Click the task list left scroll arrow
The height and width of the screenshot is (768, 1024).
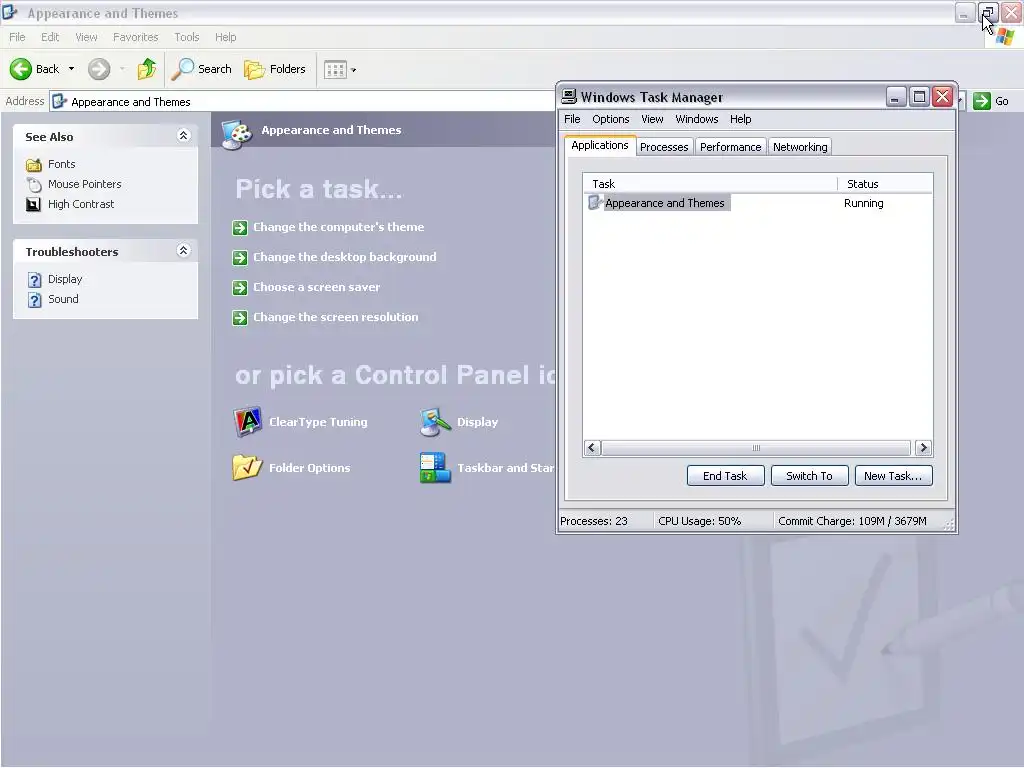(x=592, y=448)
